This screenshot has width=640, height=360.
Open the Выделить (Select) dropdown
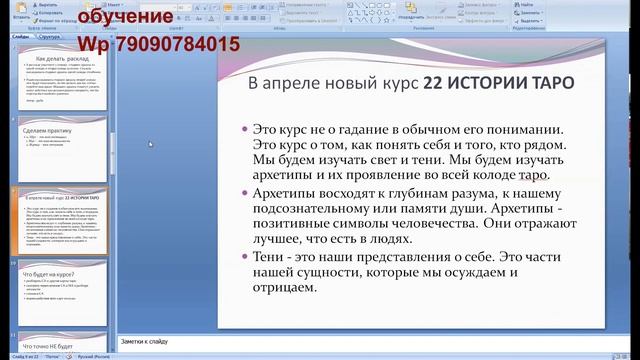point(529,20)
